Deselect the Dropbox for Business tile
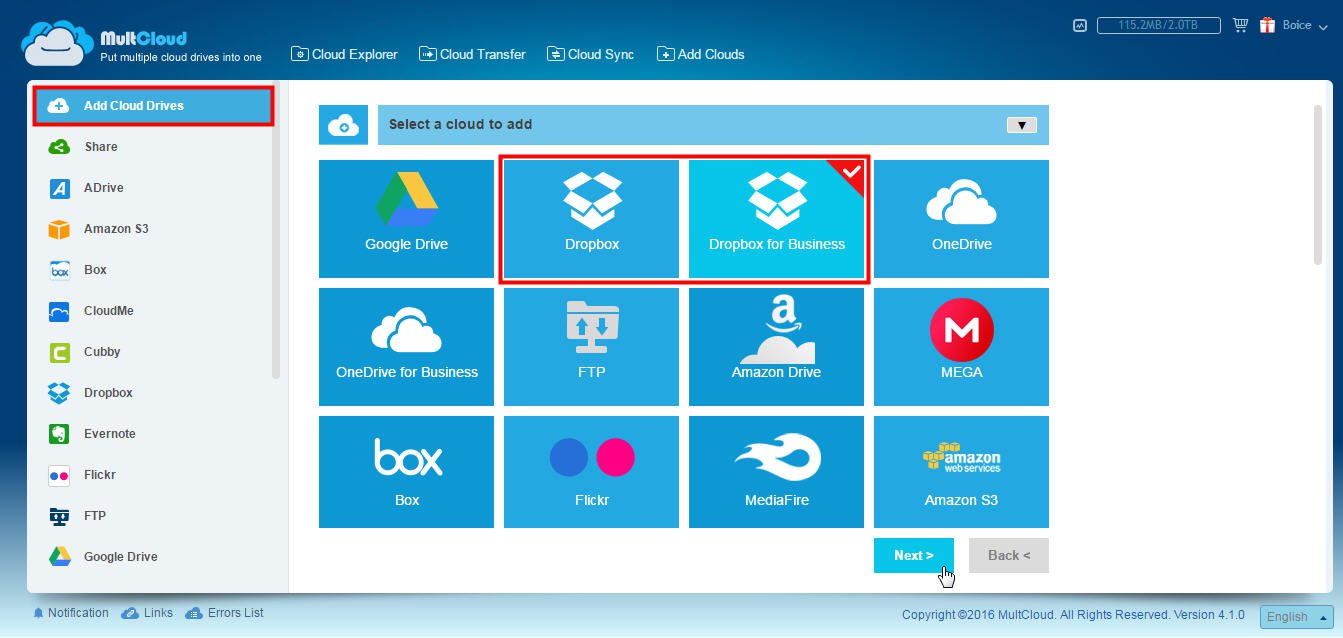This screenshot has height=638, width=1343. click(776, 219)
